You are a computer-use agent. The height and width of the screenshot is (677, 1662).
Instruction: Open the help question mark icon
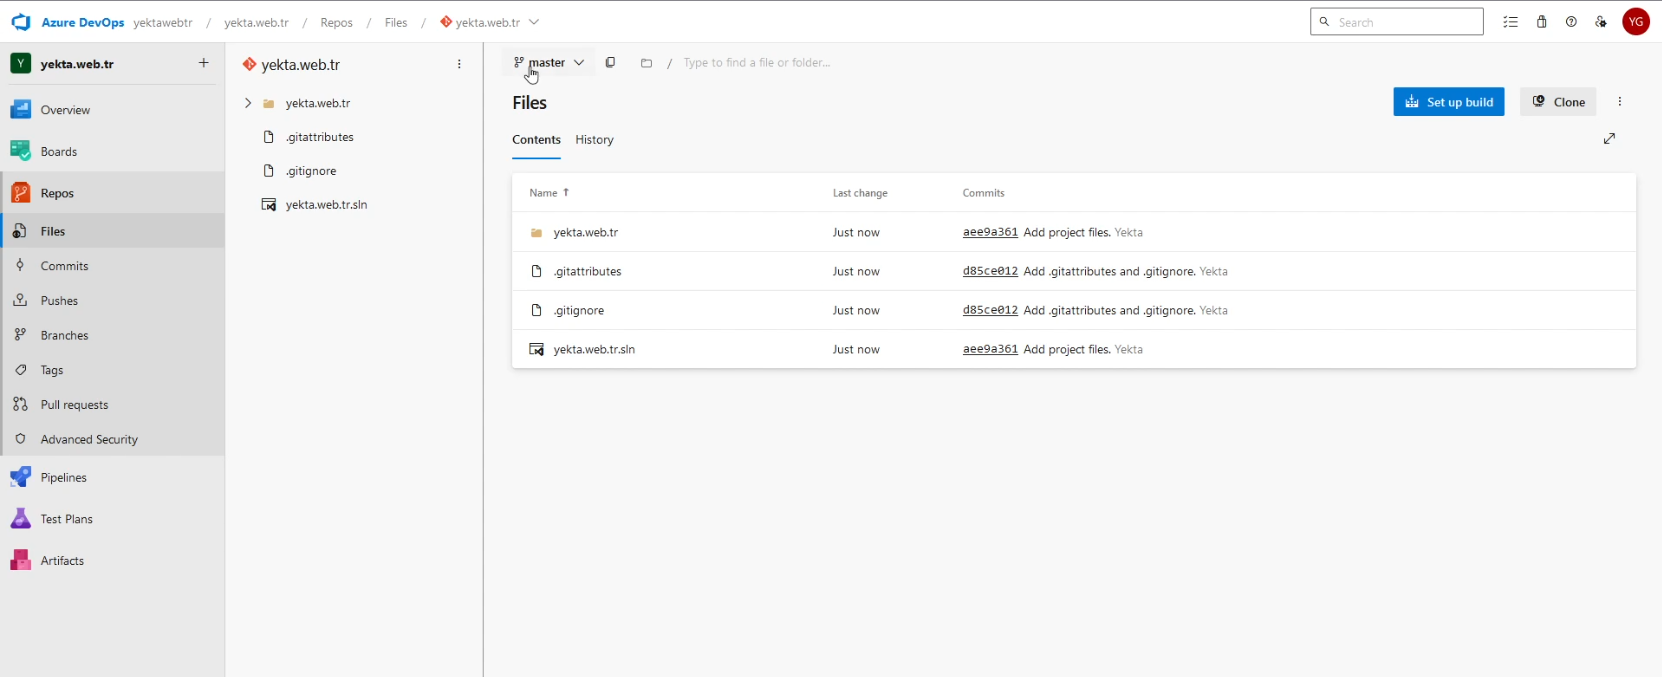tap(1571, 22)
